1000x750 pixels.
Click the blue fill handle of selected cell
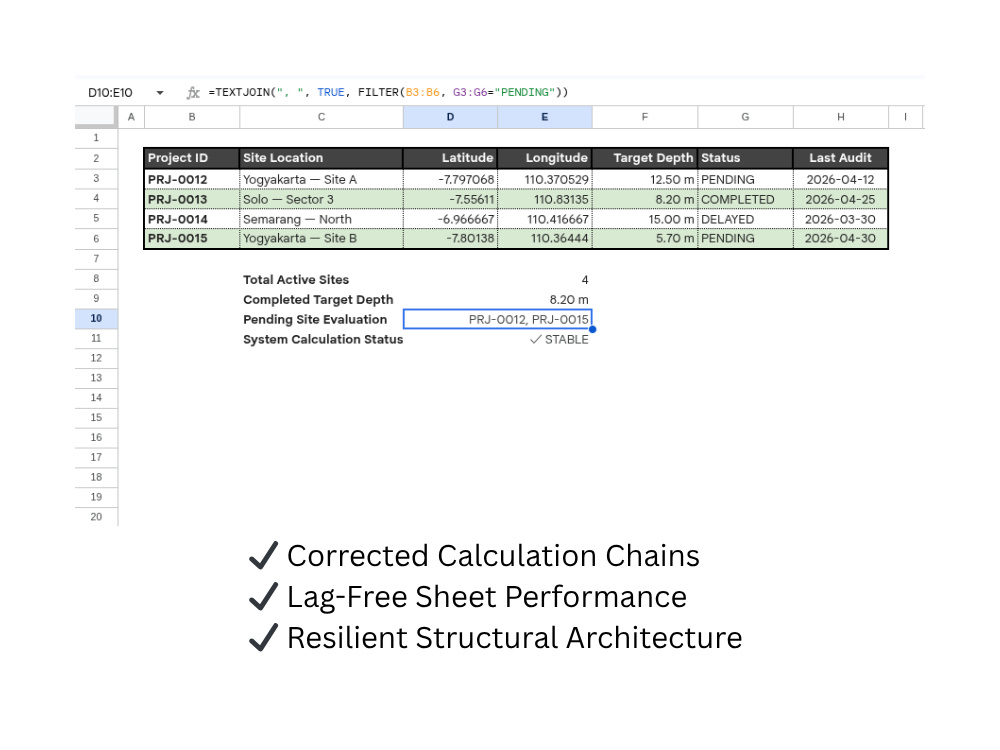pyautogui.click(x=592, y=329)
